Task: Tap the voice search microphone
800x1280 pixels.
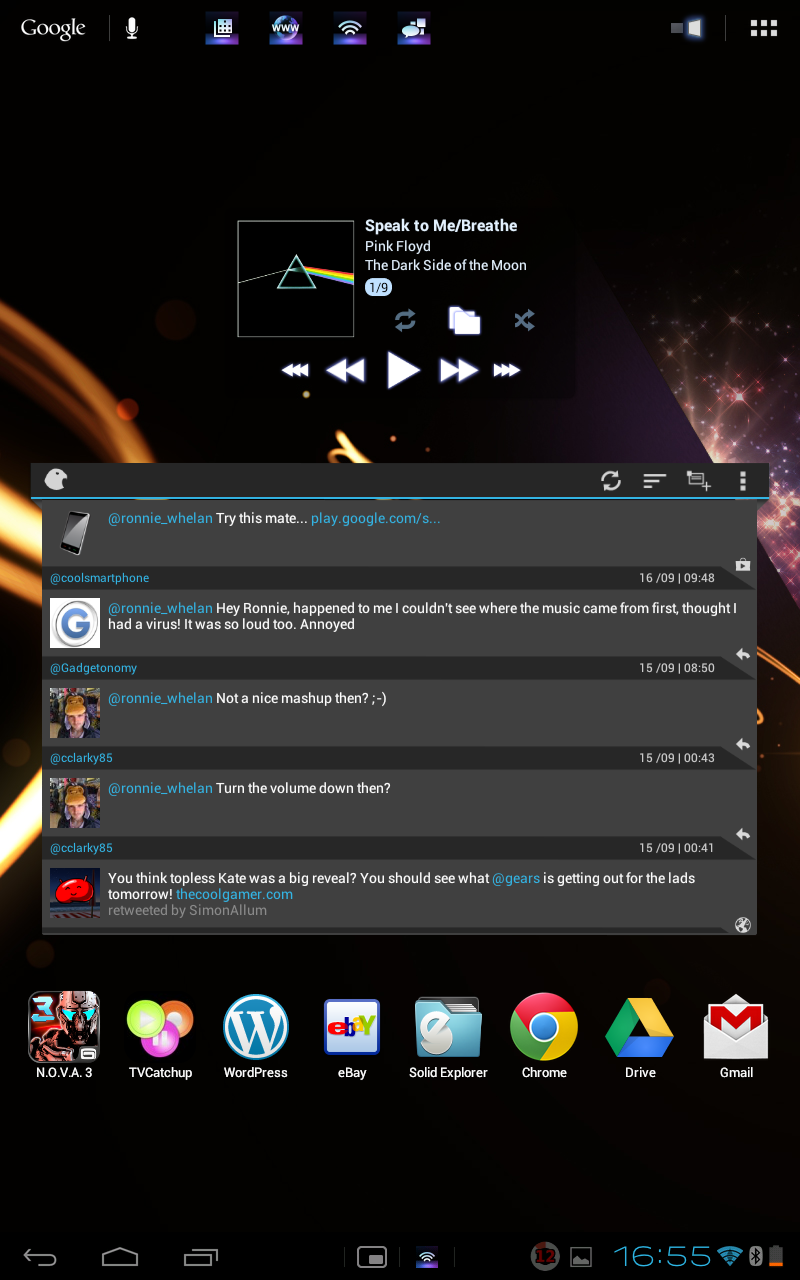Action: [132, 28]
